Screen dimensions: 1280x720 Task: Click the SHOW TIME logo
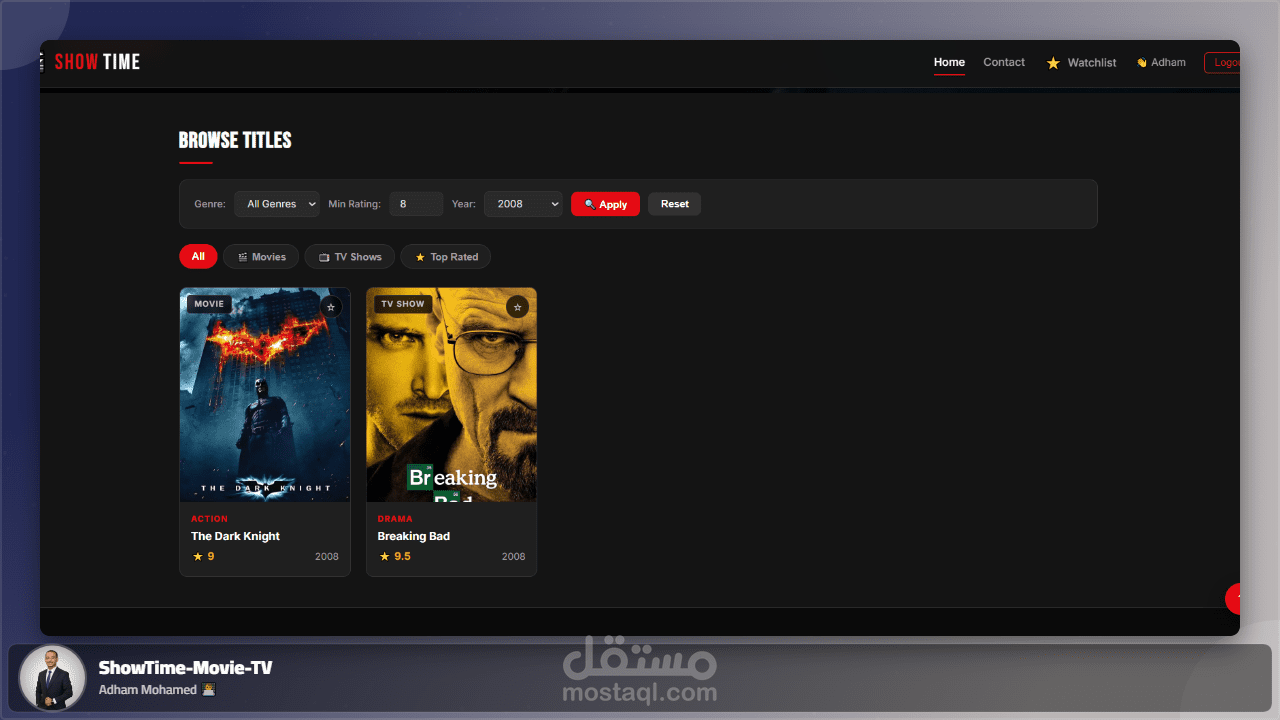click(x=97, y=62)
